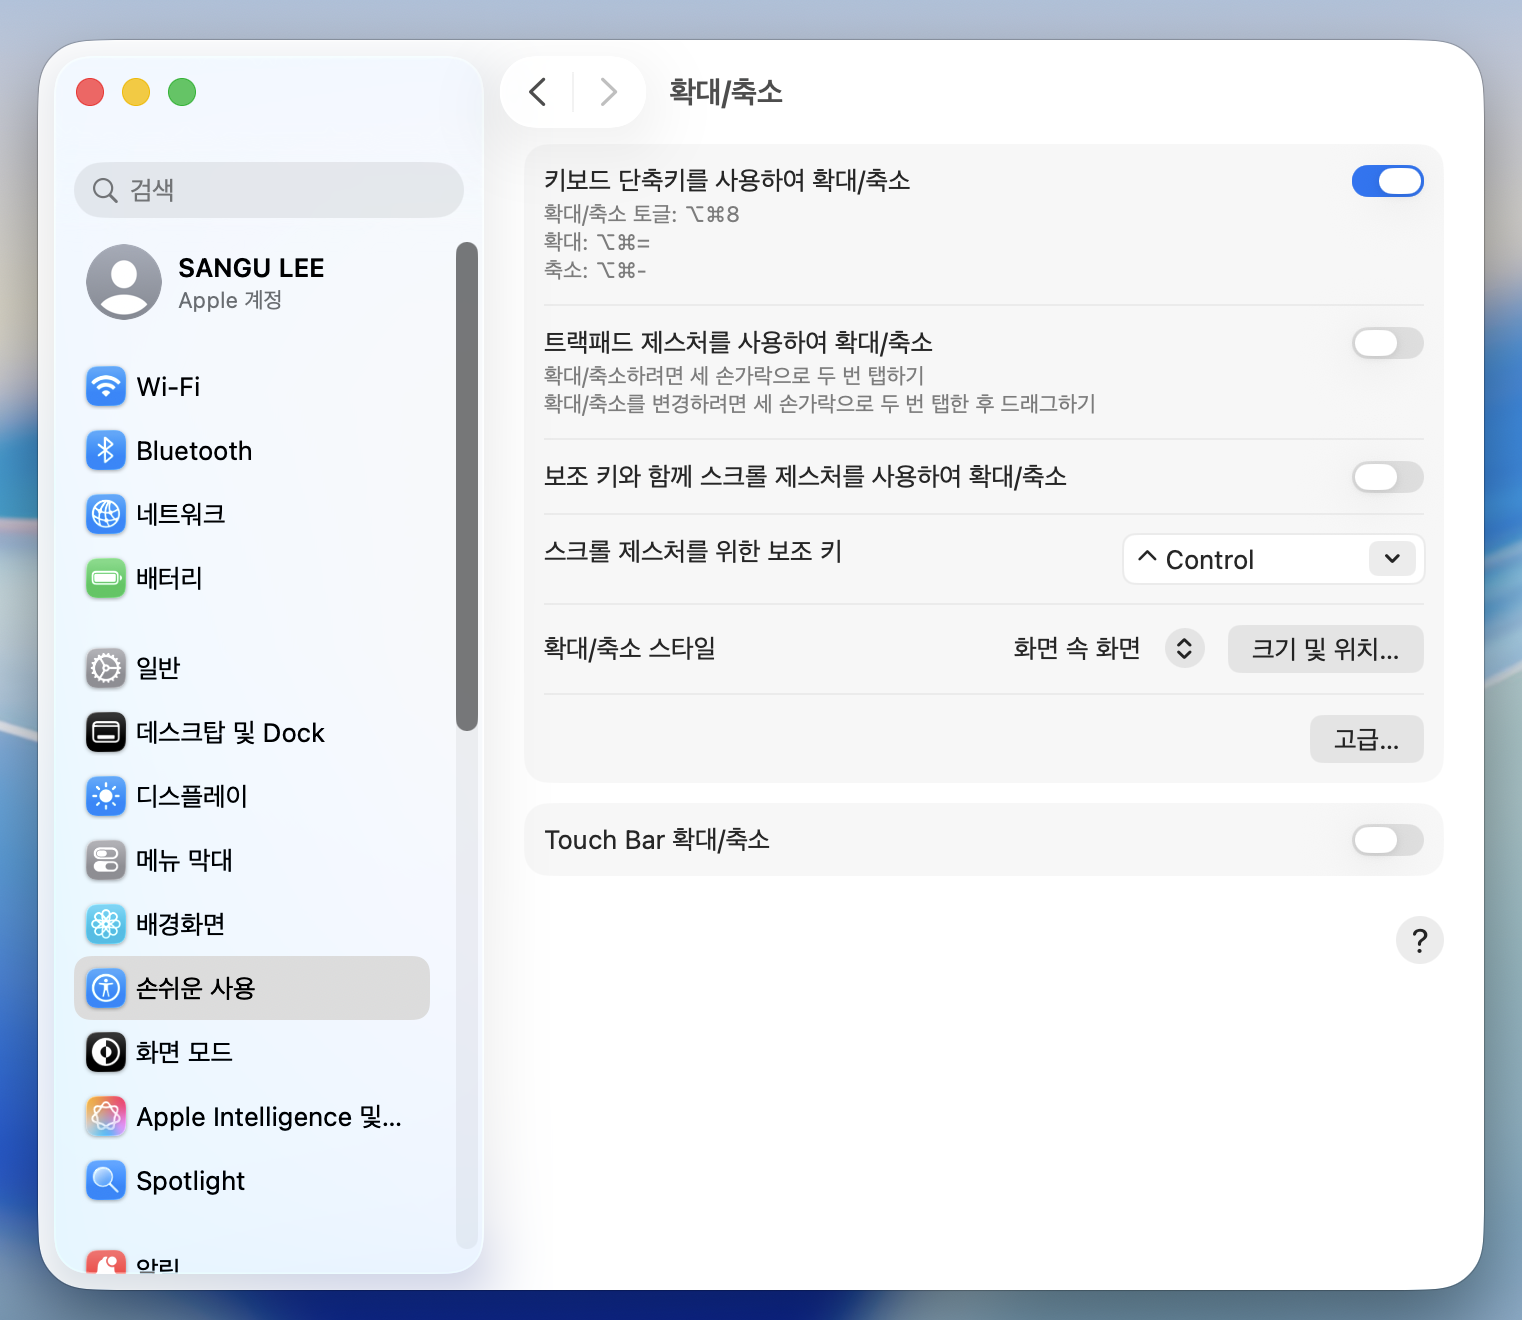Open 네트워크 settings via its globe icon
Screen dimensions: 1522x1320
coord(105,514)
